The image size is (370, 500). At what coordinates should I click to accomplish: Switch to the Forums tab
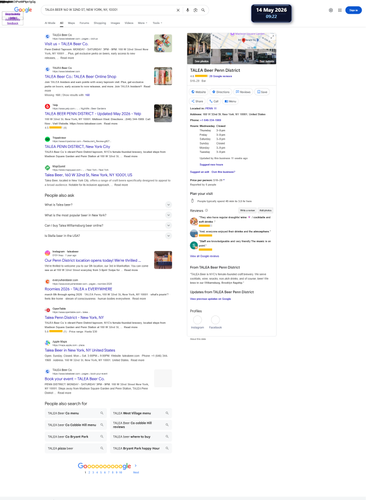tap(84, 23)
